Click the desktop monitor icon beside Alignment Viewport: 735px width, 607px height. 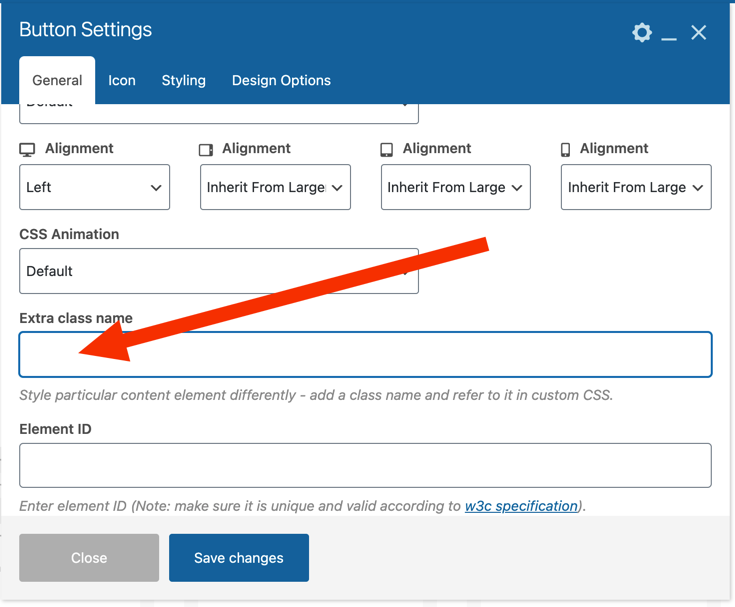pos(28,149)
